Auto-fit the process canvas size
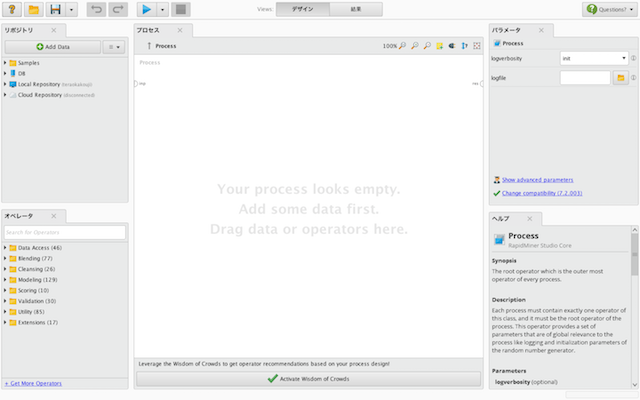The height and width of the screenshot is (400, 640). tap(477, 46)
